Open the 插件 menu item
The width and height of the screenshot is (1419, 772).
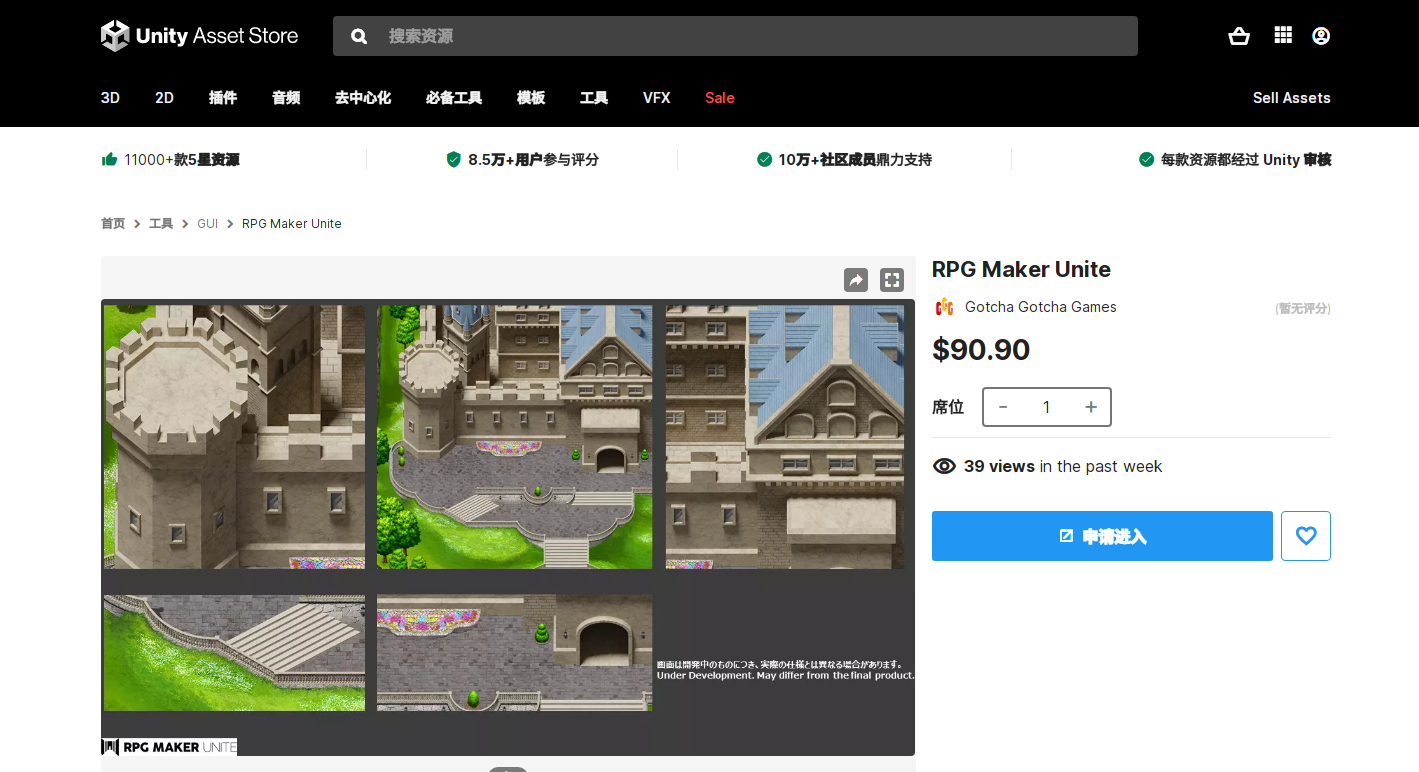[223, 98]
